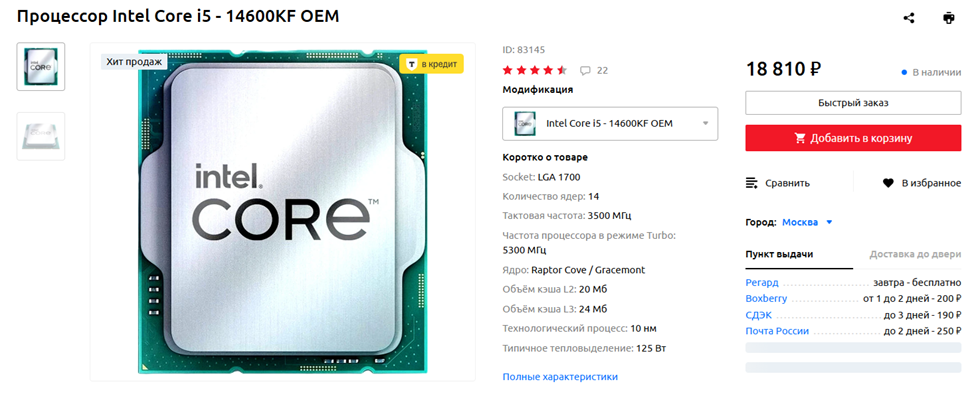Expand the Москва city selector
Viewport: 974px width, 400px height.
807,222
